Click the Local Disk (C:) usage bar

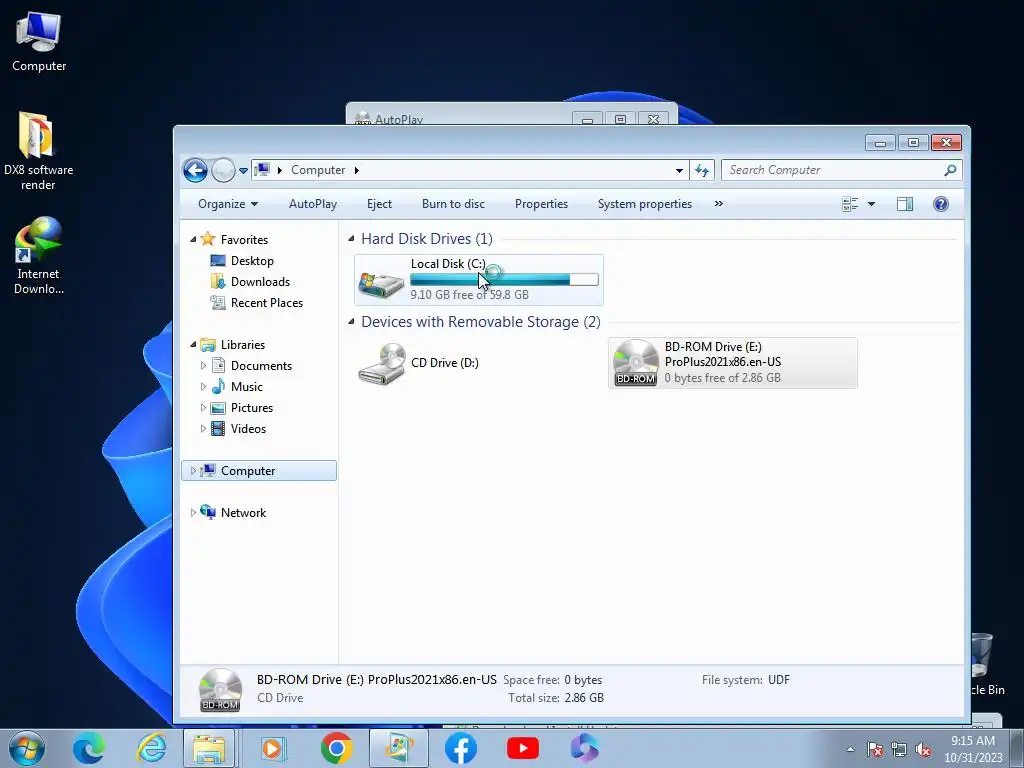[504, 280]
